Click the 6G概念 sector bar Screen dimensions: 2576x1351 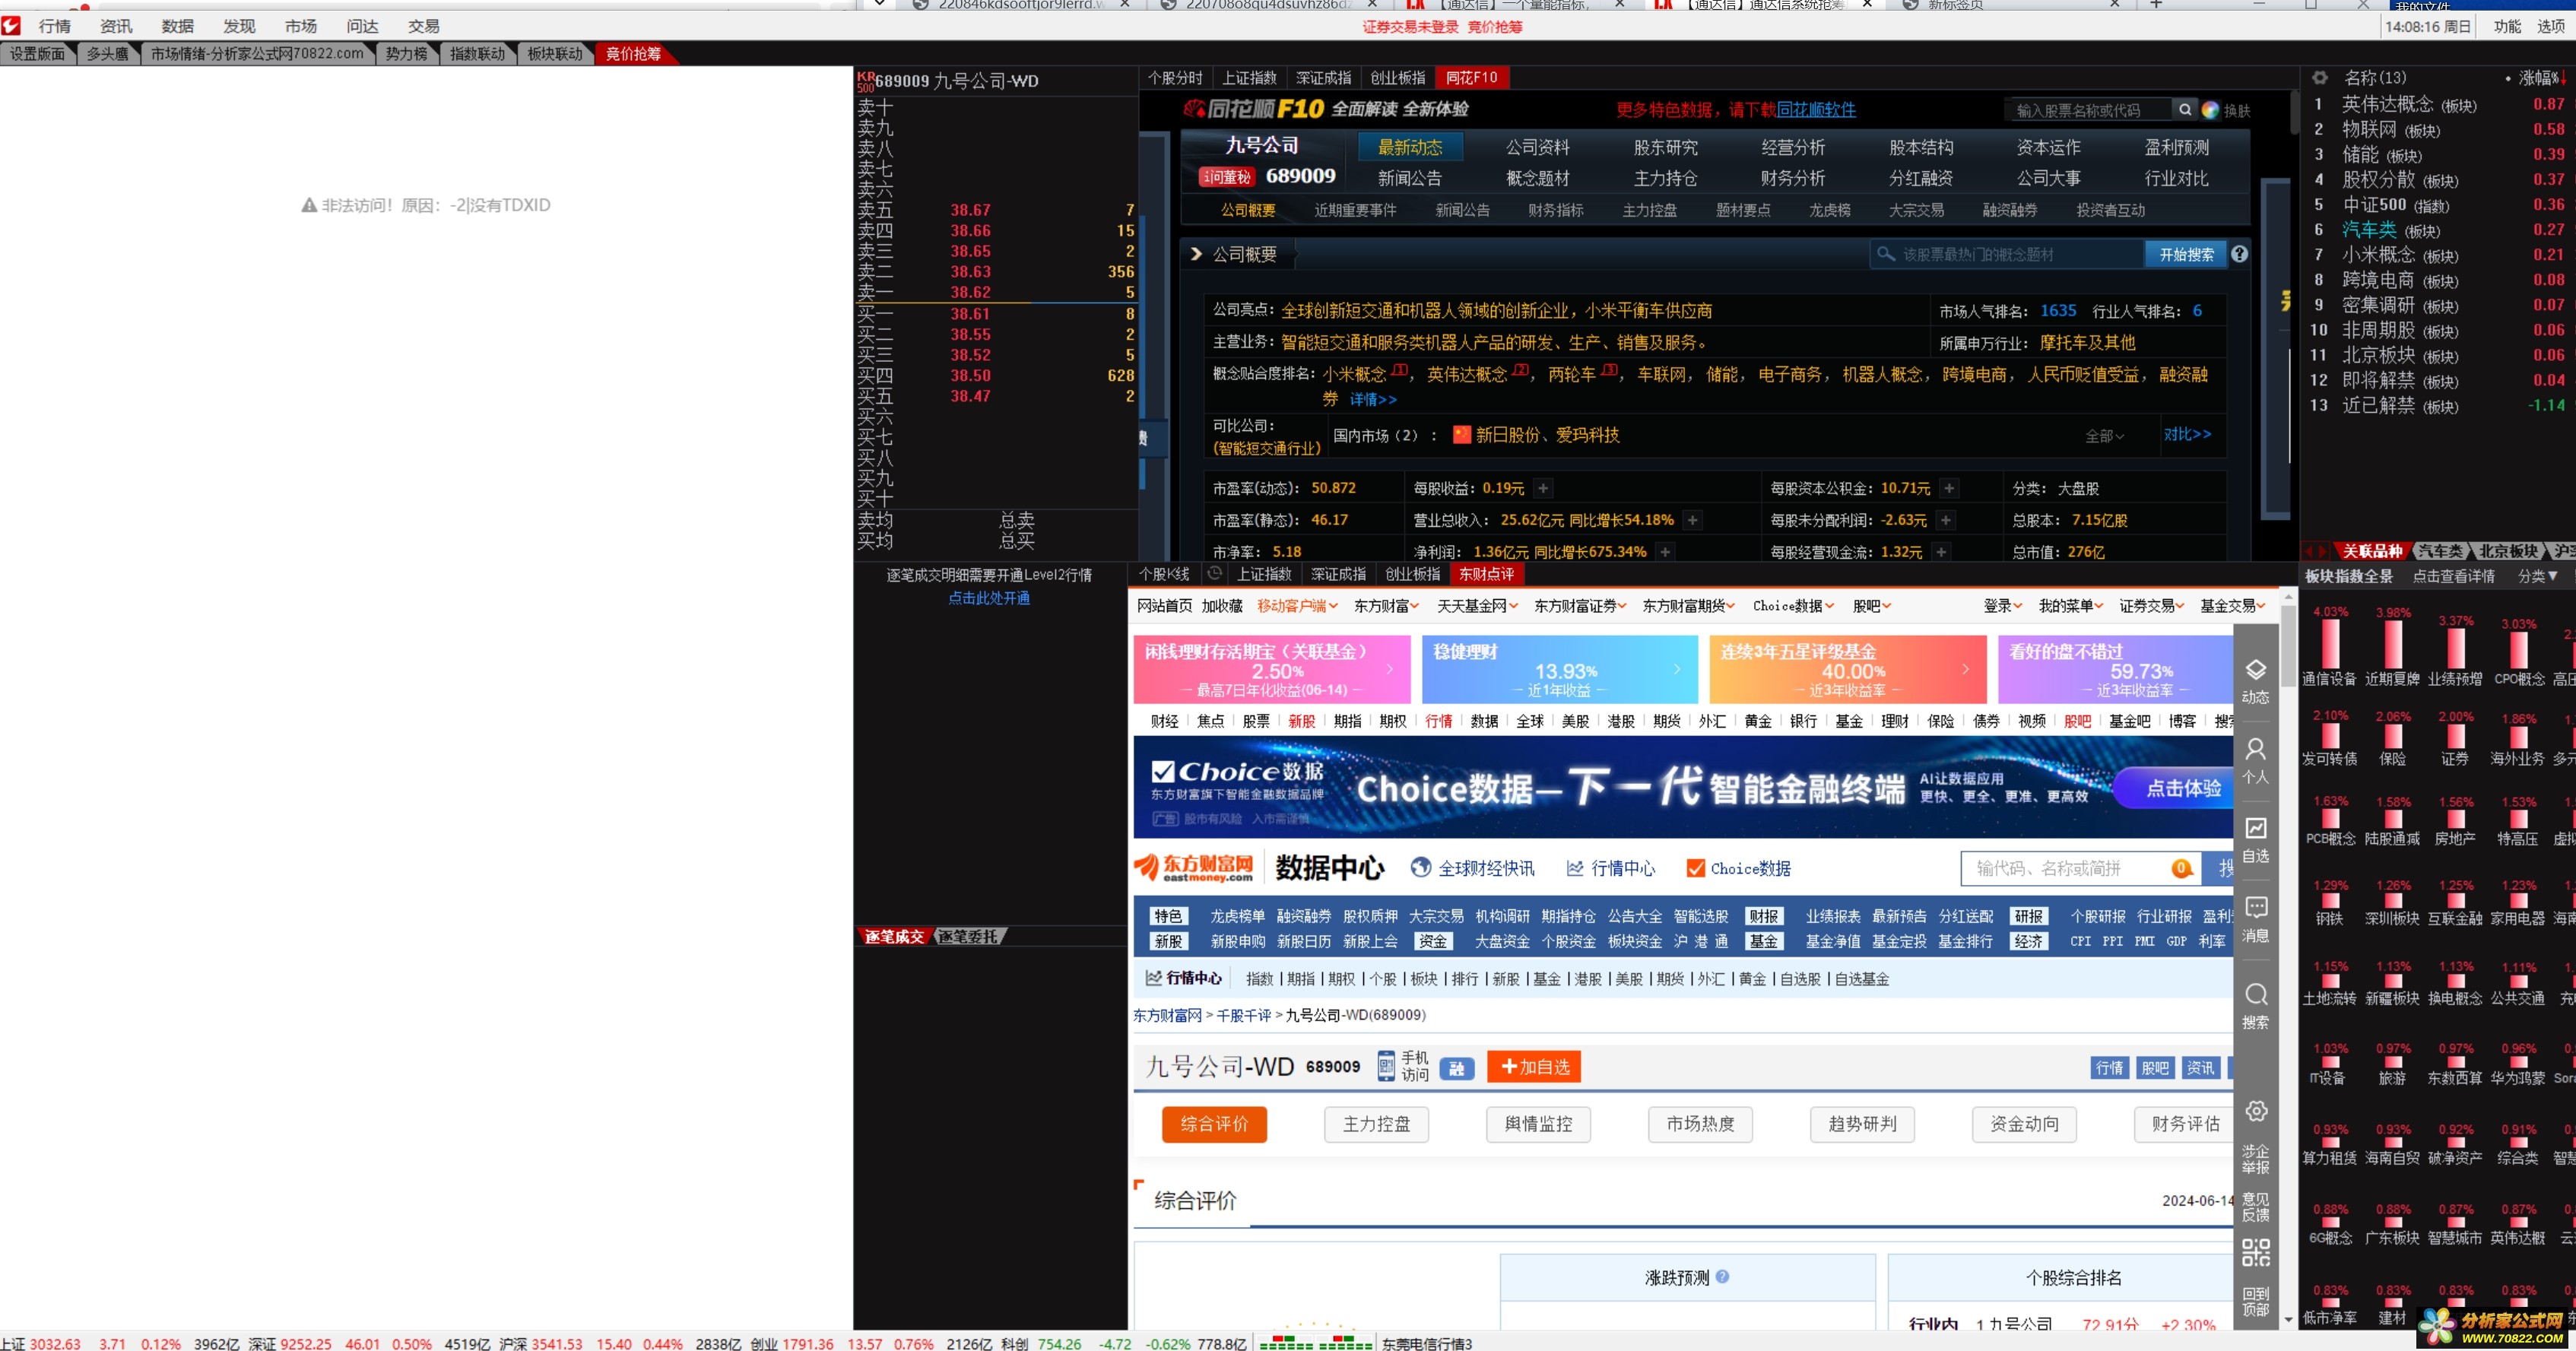[x=2330, y=1223]
